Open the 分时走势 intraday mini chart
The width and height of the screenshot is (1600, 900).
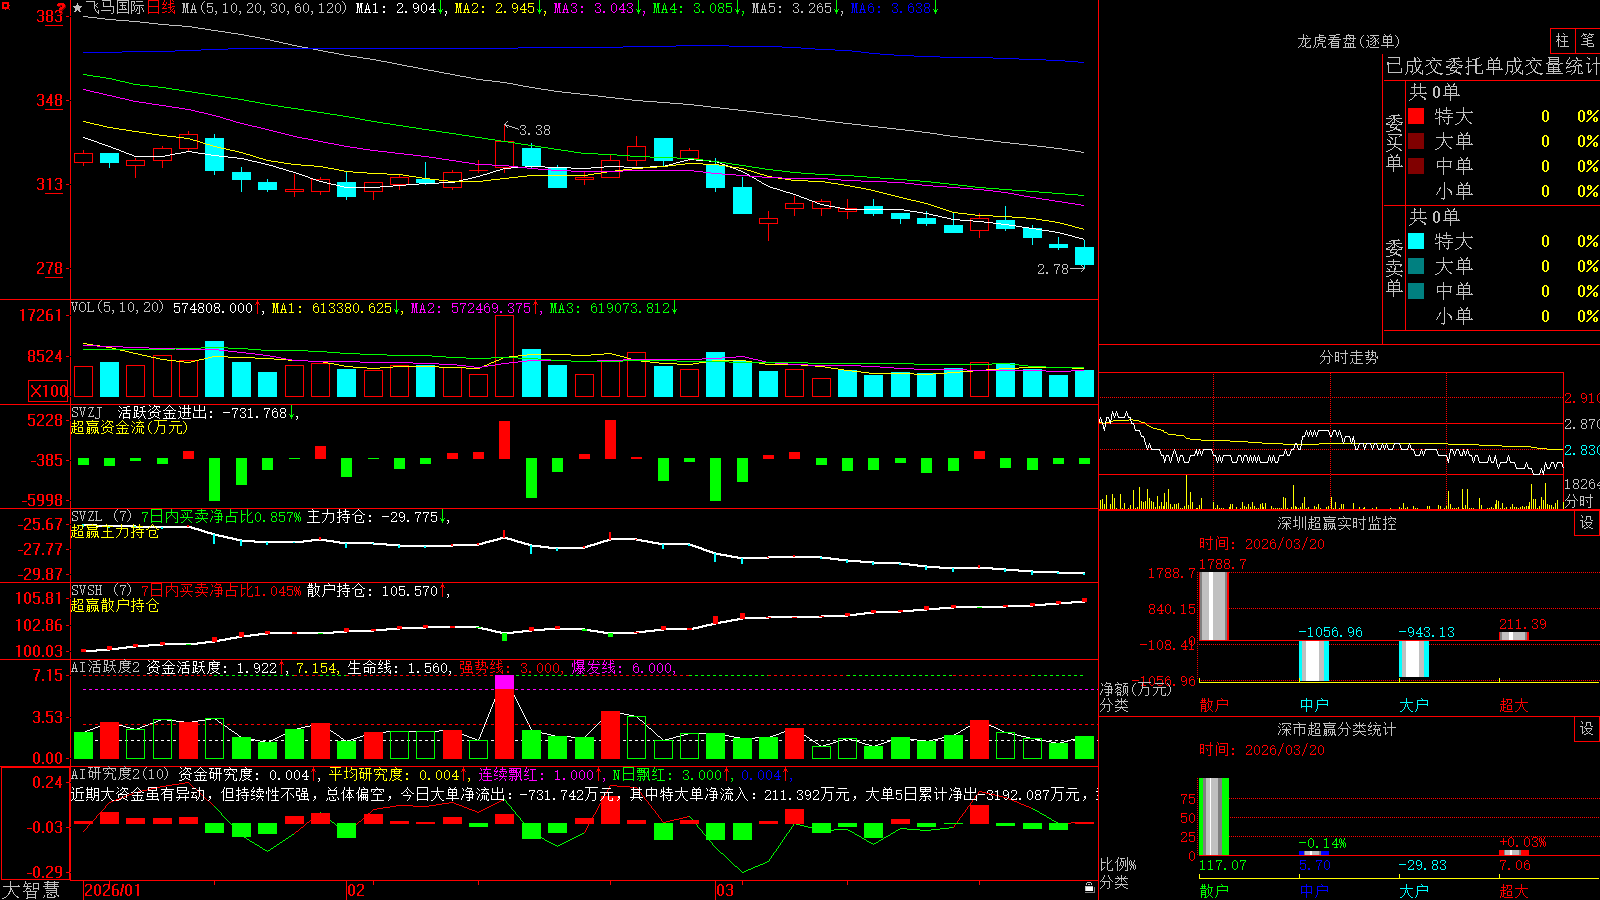(x=1331, y=441)
